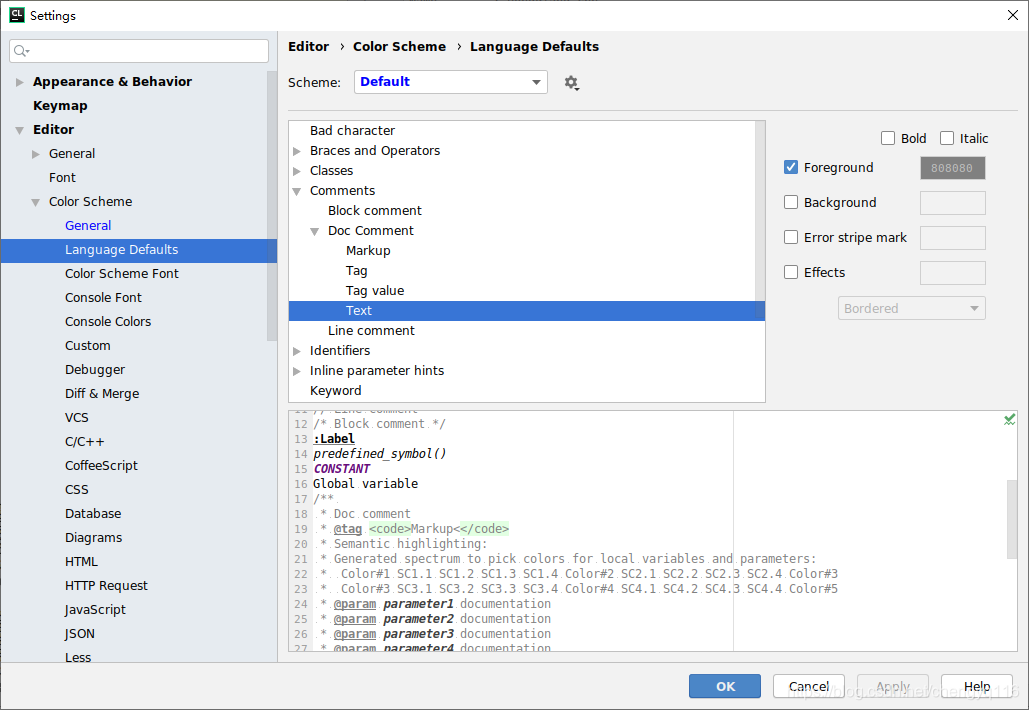Click the Error stripe mark color box
The width and height of the screenshot is (1029, 710).
pyautogui.click(x=953, y=238)
